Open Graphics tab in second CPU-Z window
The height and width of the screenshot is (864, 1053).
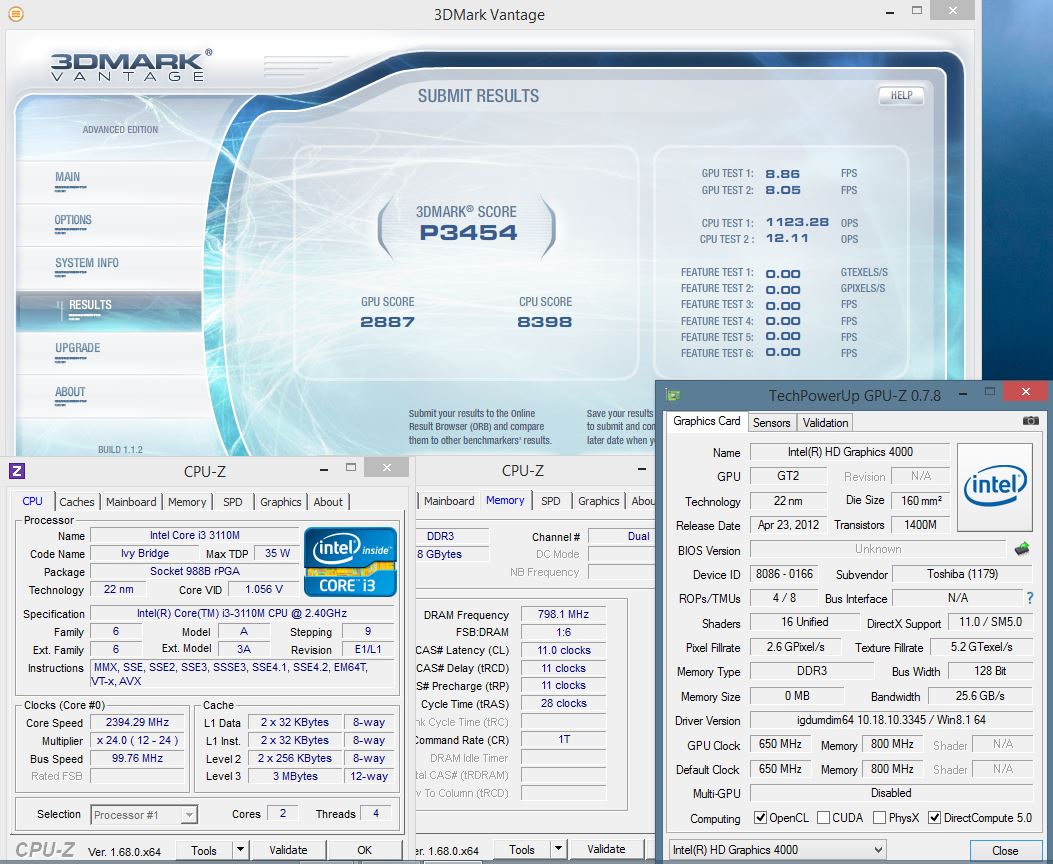598,501
